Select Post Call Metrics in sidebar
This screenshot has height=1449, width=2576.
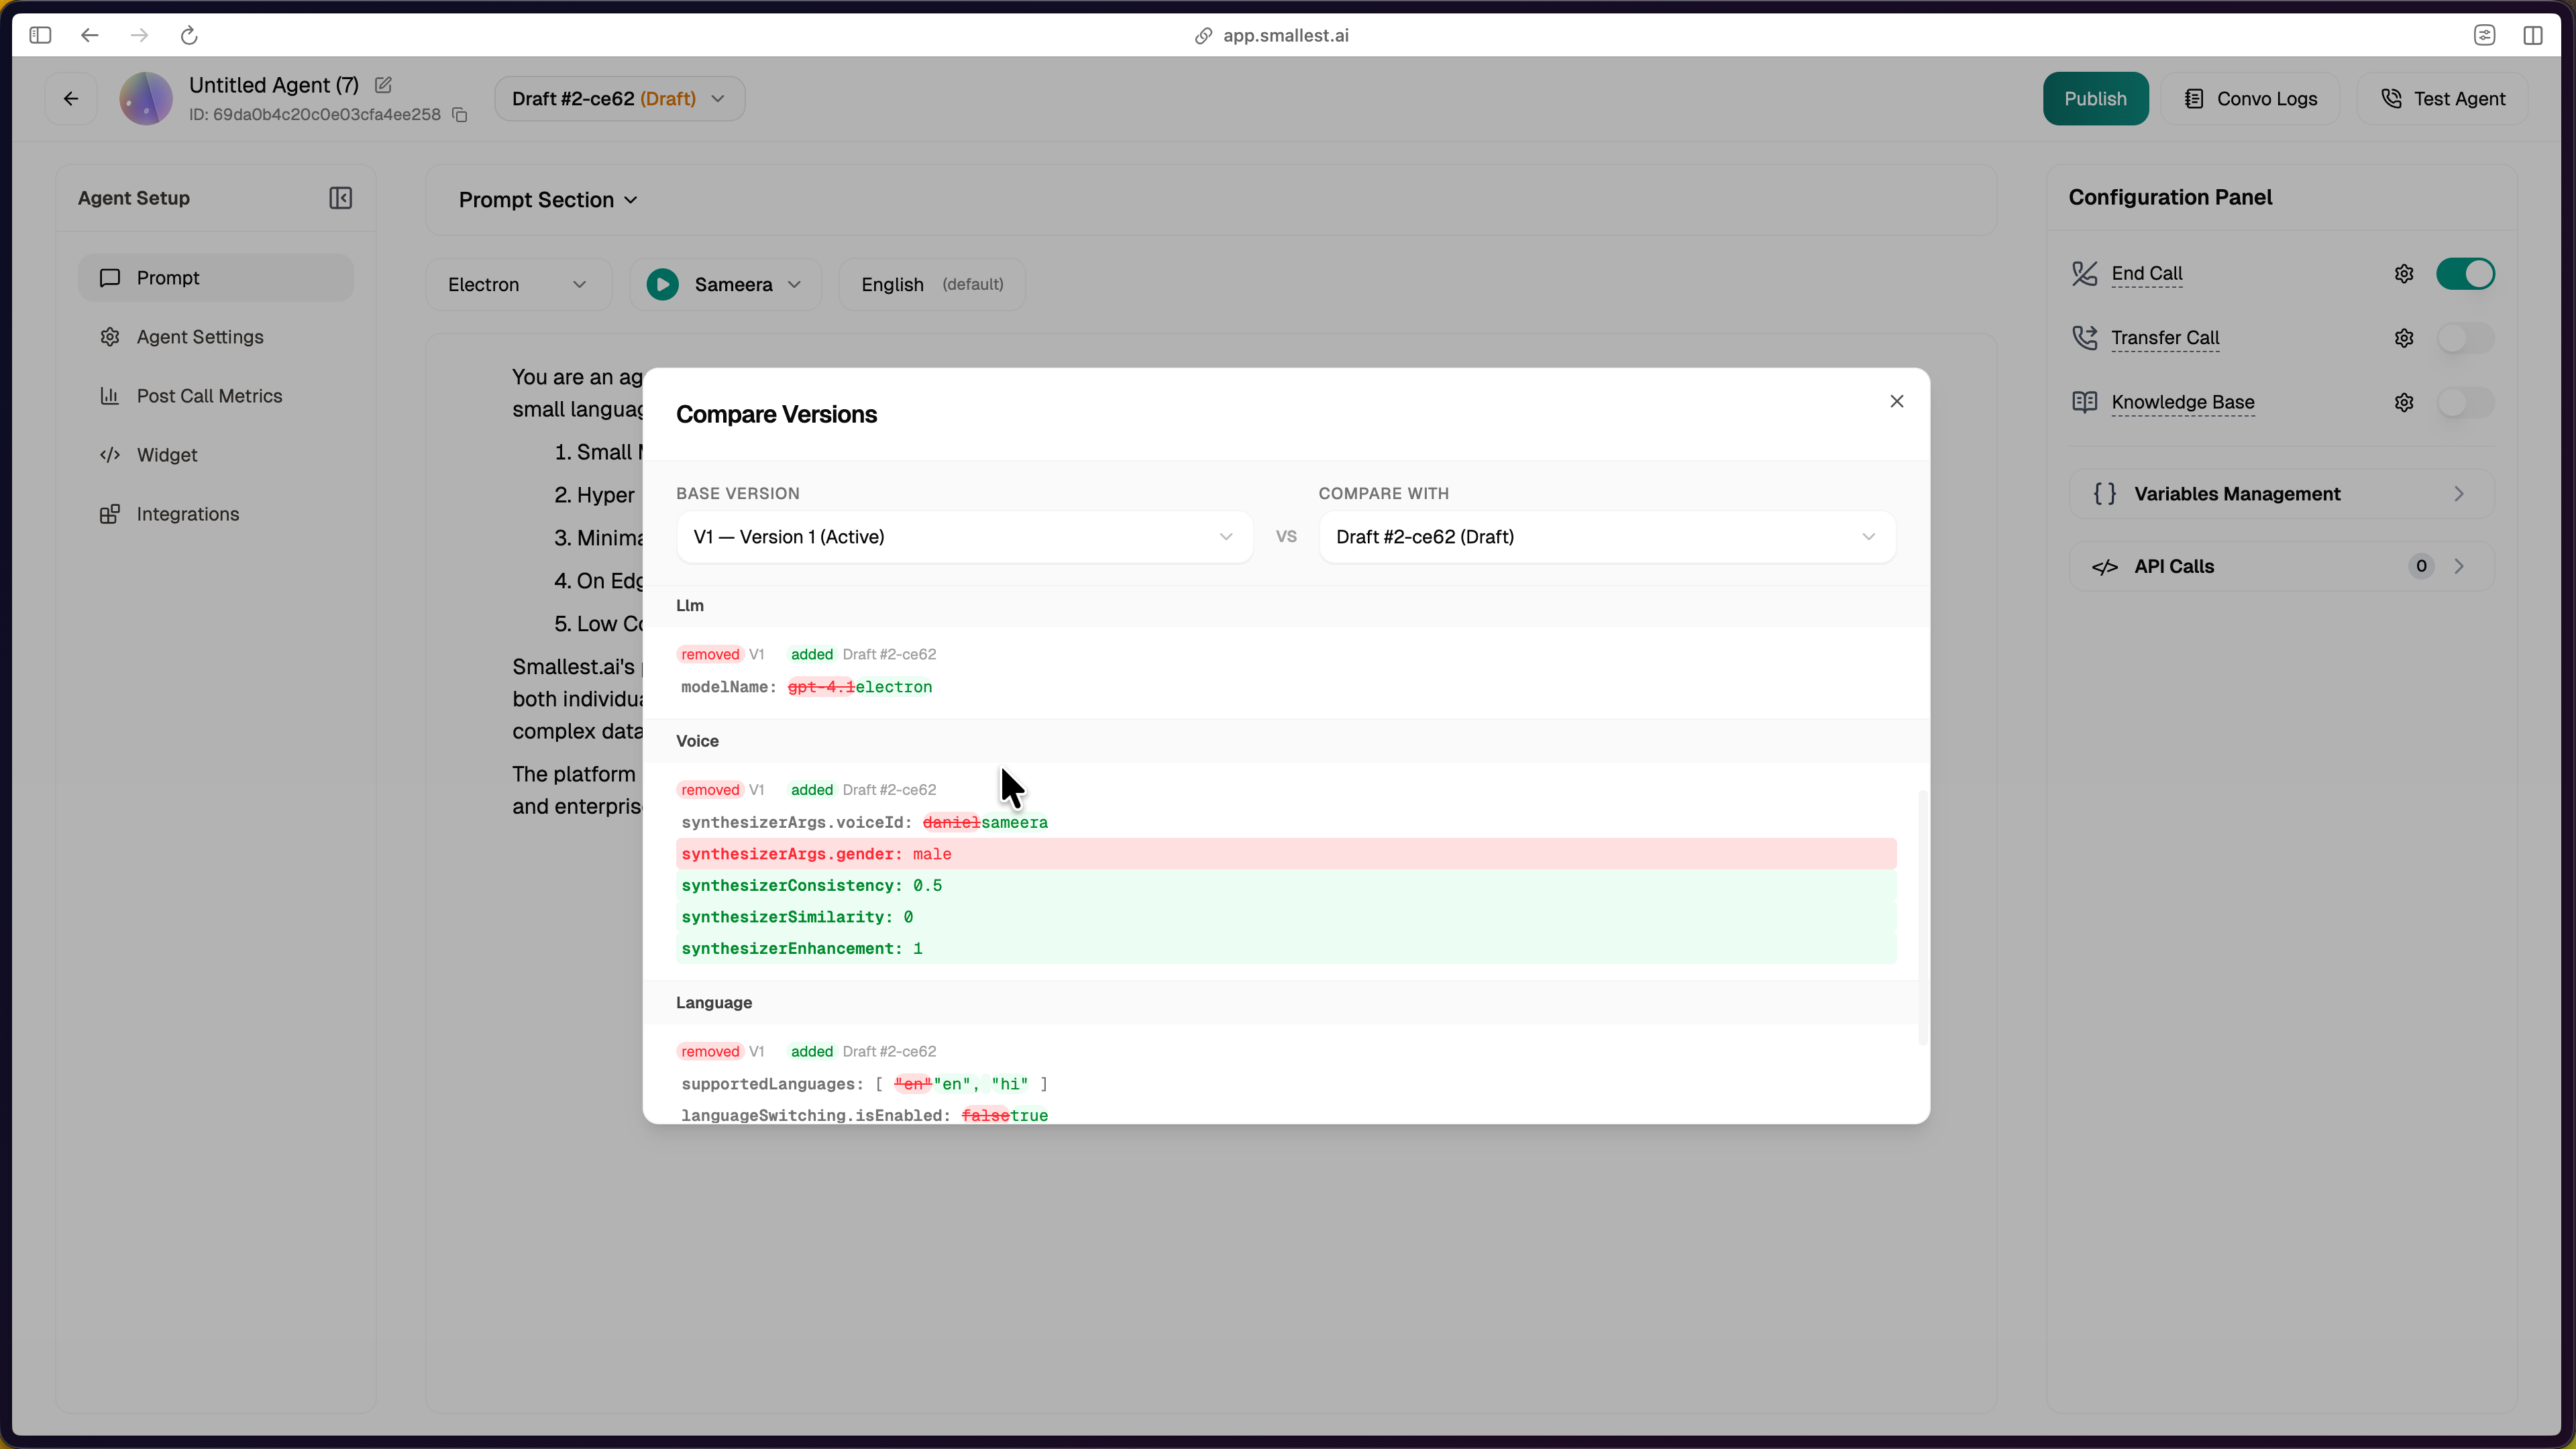[x=209, y=396]
